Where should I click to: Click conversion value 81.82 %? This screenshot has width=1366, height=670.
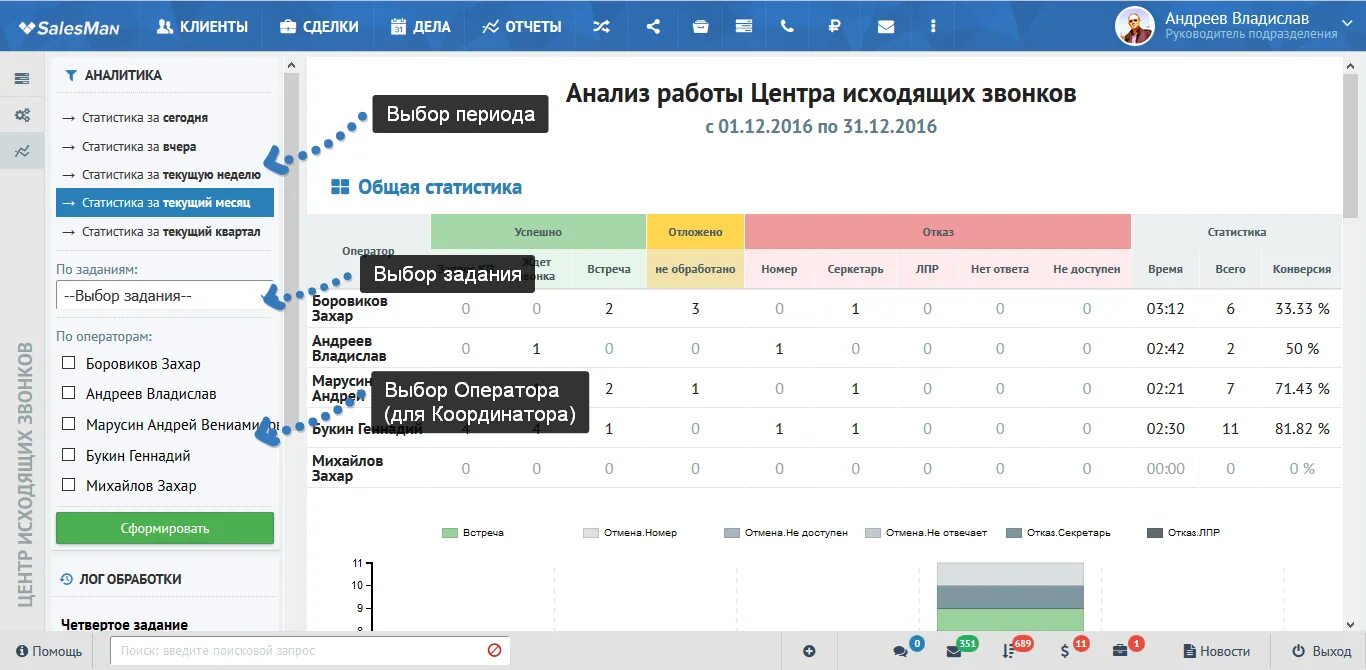click(x=1302, y=428)
